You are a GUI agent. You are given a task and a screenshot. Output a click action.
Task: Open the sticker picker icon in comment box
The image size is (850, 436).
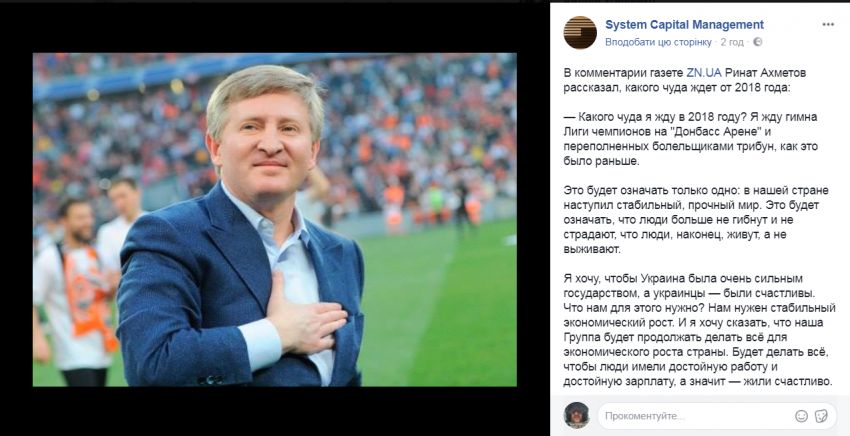(x=821, y=416)
